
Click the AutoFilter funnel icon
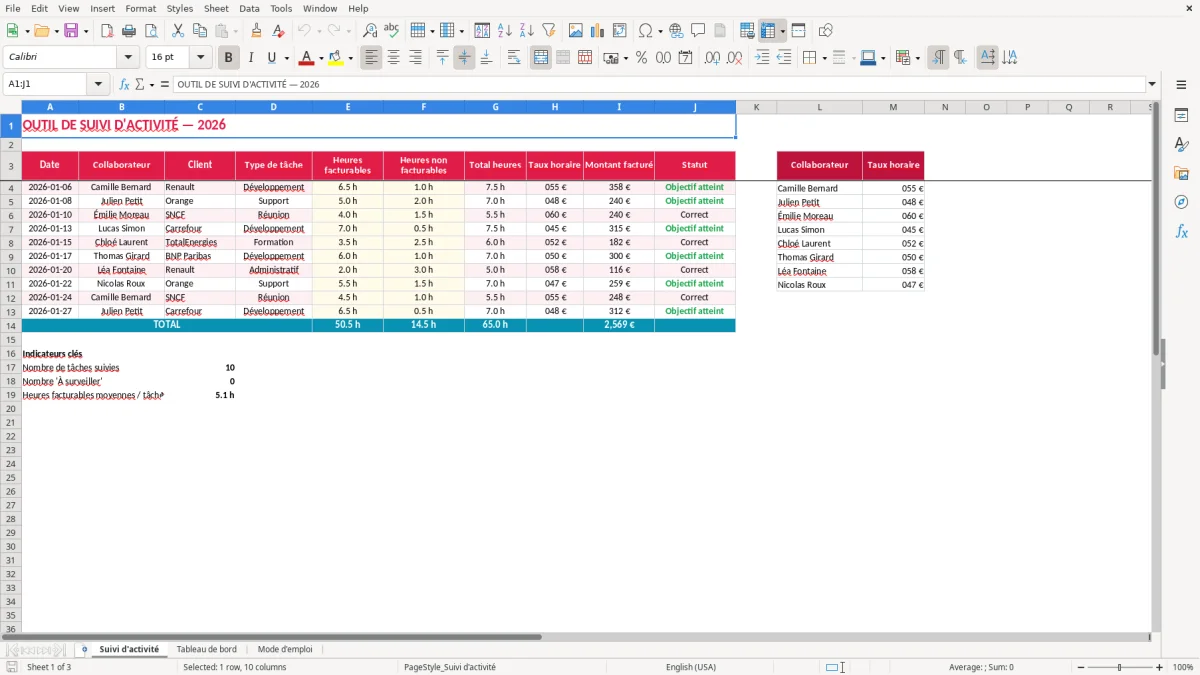pyautogui.click(x=549, y=31)
